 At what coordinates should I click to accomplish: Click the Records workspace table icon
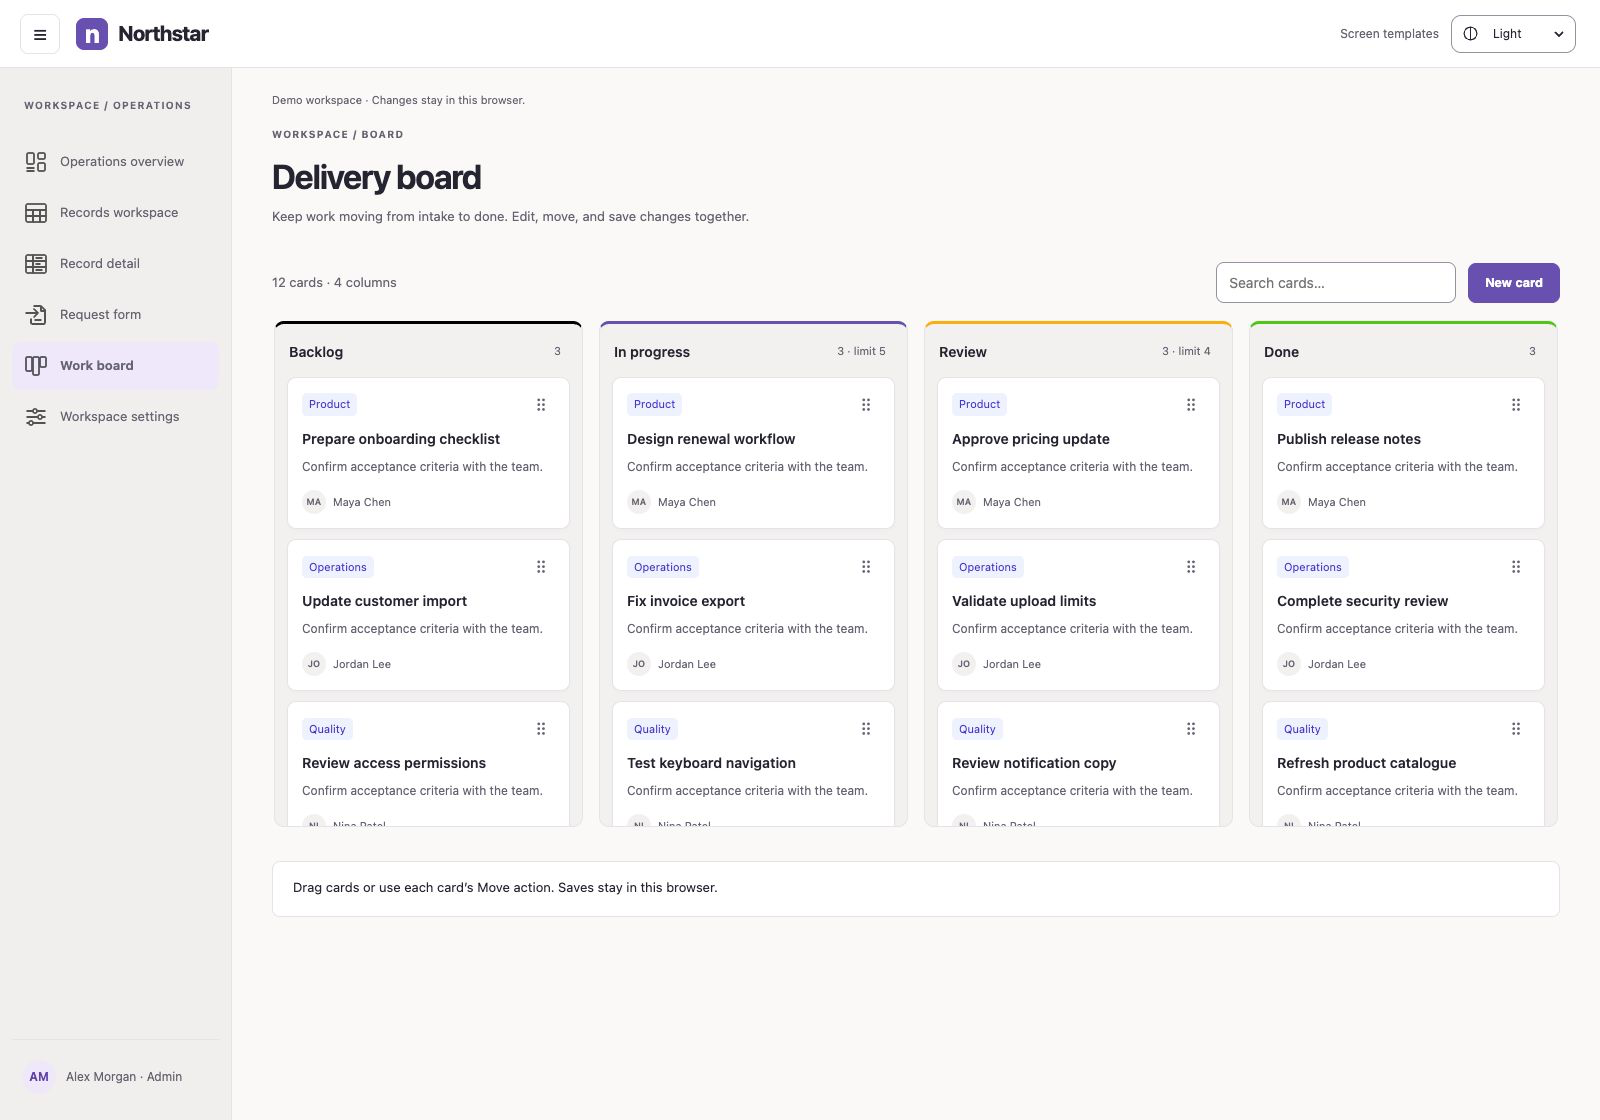point(36,213)
